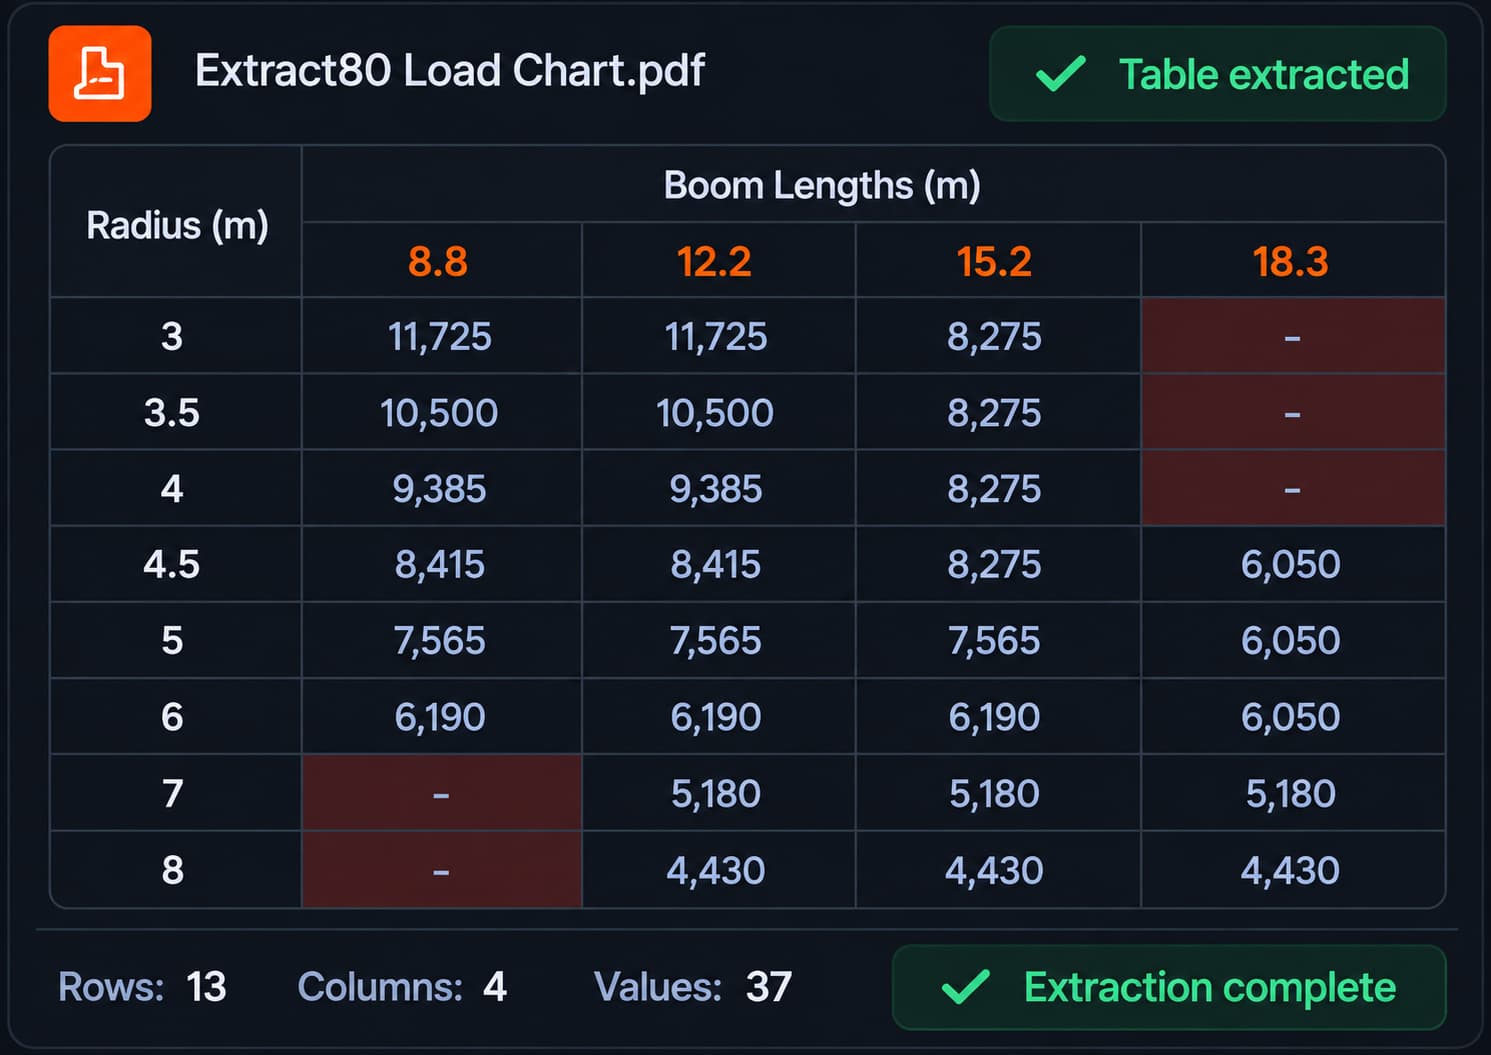1491x1055 pixels.
Task: Select 10,500 in the 8.8 column, radius 3.5
Action: [x=439, y=413]
